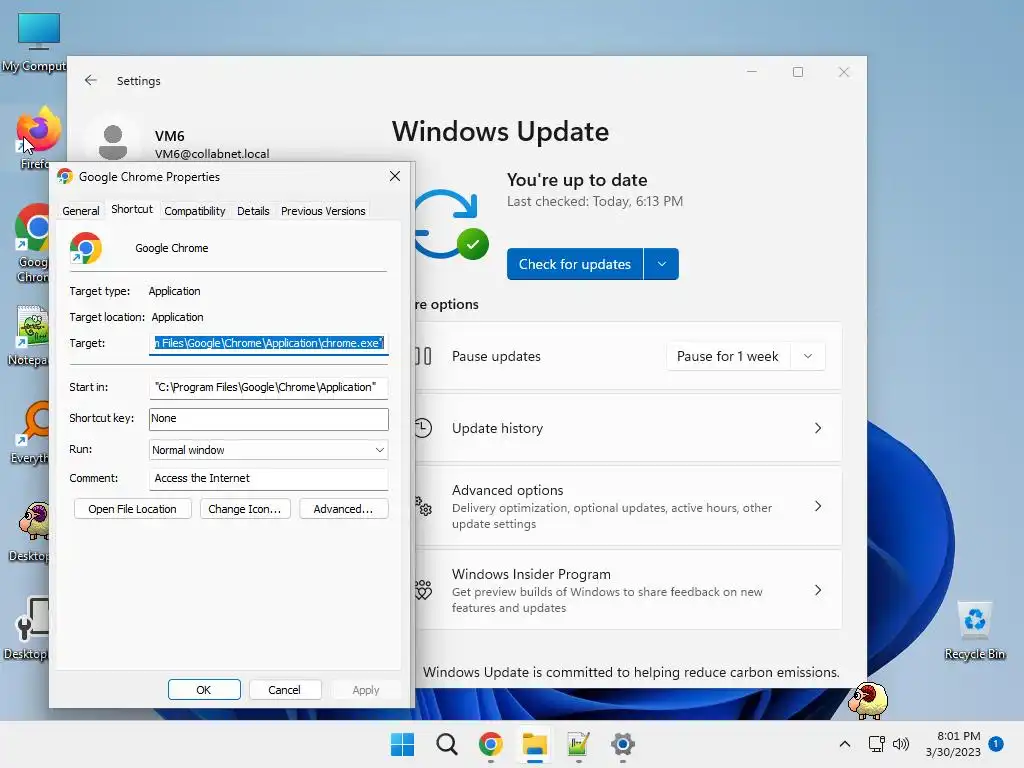Open the Pause for 1 week dropdown arrow
The width and height of the screenshot is (1024, 768).
click(808, 357)
